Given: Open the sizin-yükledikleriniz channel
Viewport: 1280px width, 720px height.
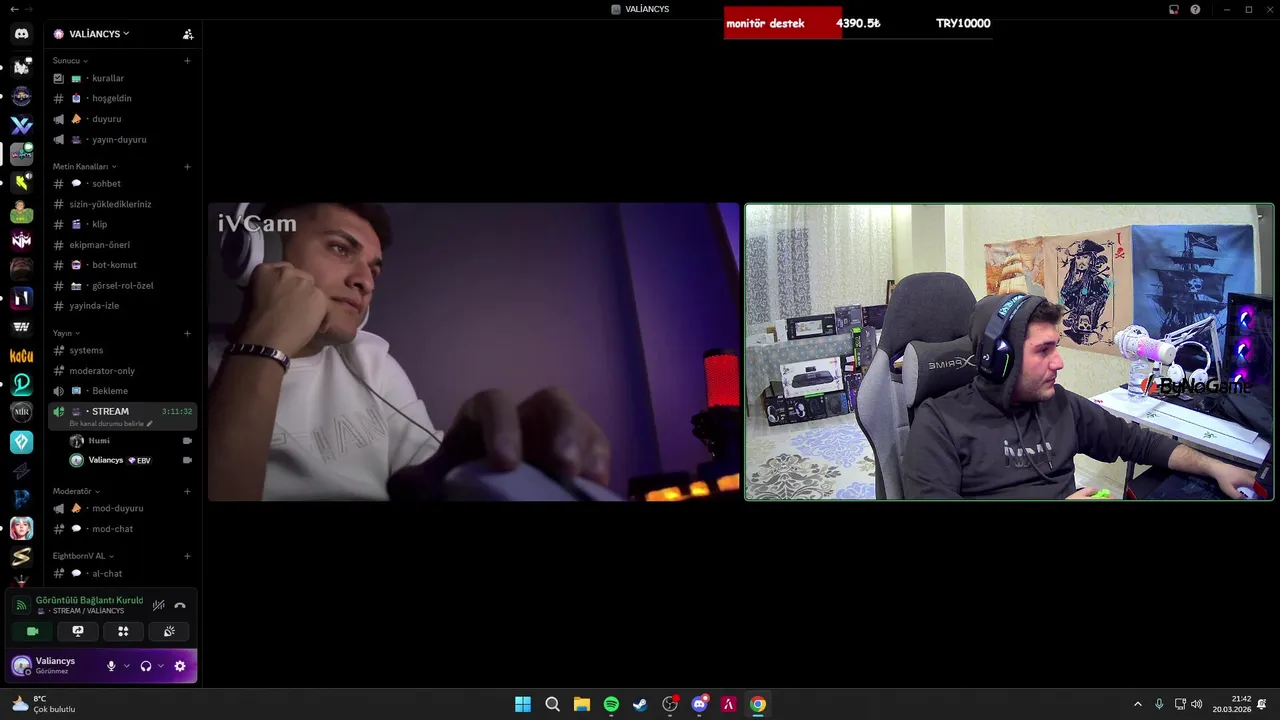Looking at the screenshot, I should pyautogui.click(x=123, y=204).
